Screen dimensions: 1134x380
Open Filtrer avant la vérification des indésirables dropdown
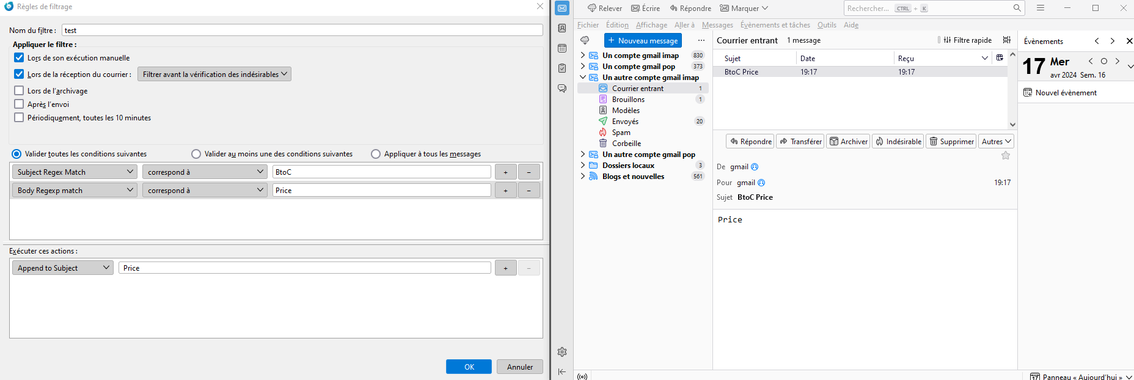tap(214, 74)
